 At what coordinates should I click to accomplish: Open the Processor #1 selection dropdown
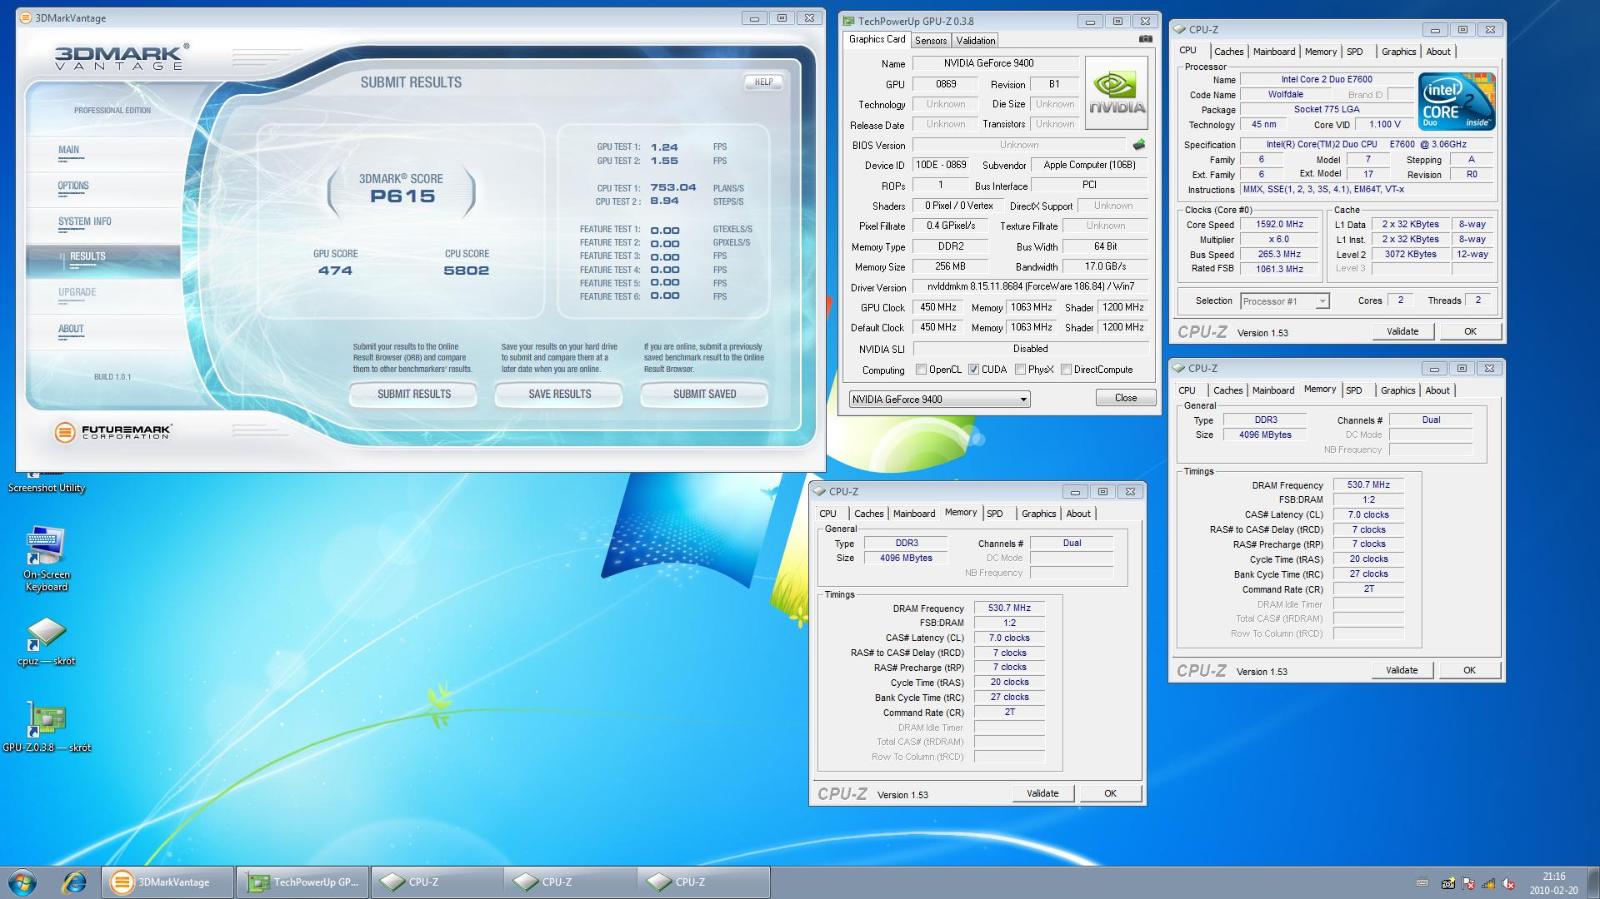(x=1284, y=301)
